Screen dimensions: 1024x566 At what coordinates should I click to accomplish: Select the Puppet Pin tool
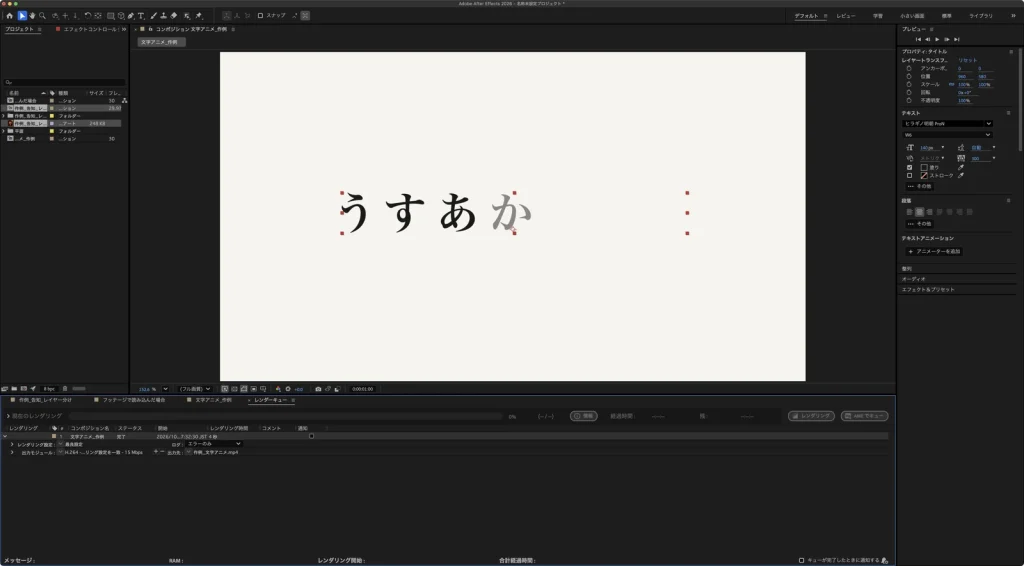point(199,16)
